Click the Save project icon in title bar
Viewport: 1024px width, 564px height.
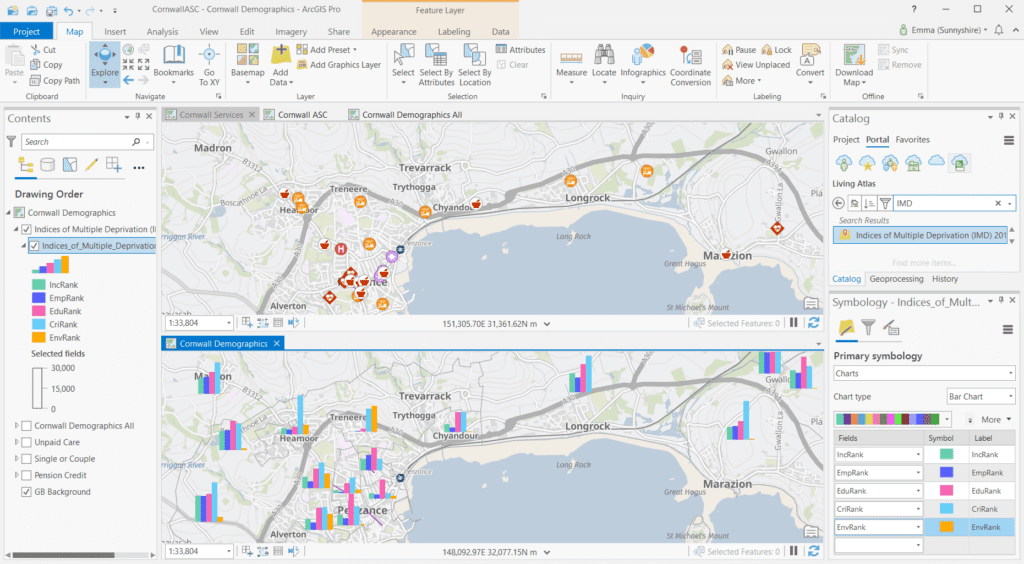(50, 10)
